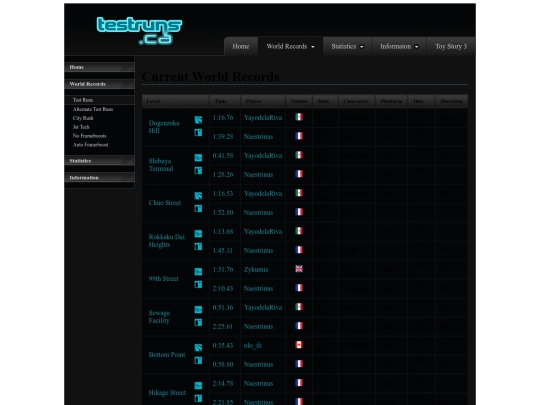
Task: Click the Mexico flag in the 0:41.58 row
Action: (299, 155)
